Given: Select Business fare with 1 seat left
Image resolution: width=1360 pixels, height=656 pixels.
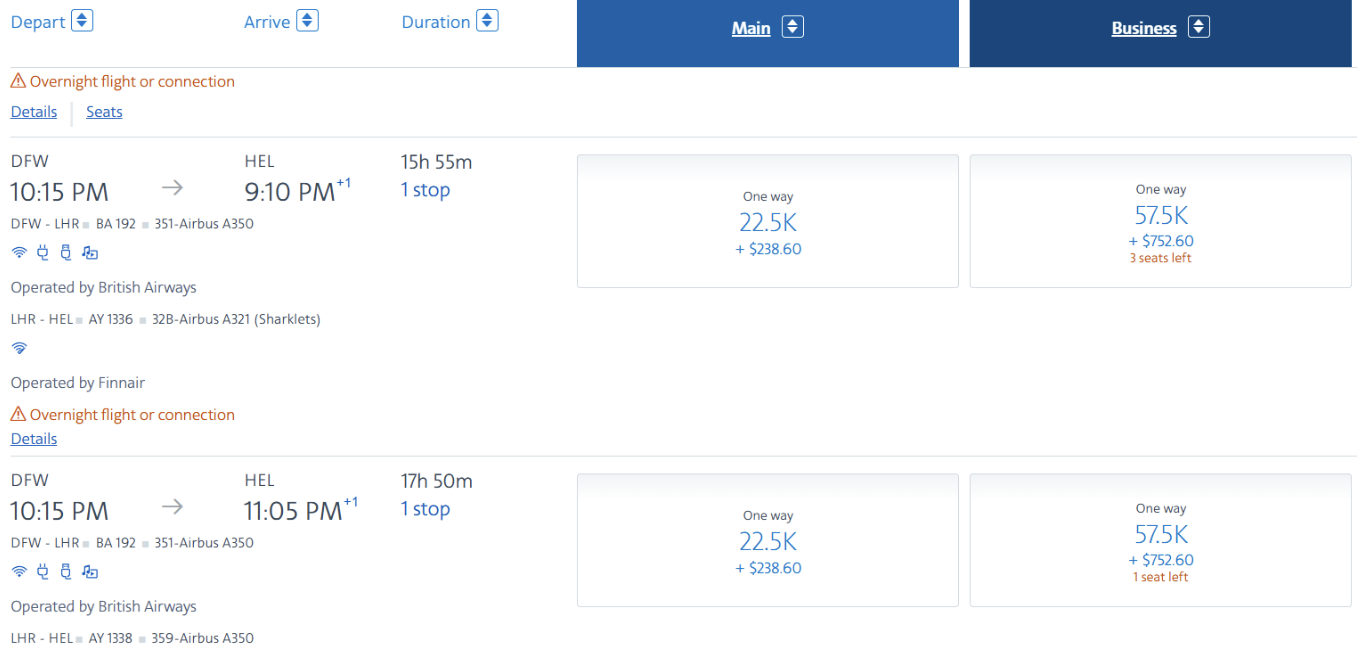Looking at the screenshot, I should coord(1160,540).
